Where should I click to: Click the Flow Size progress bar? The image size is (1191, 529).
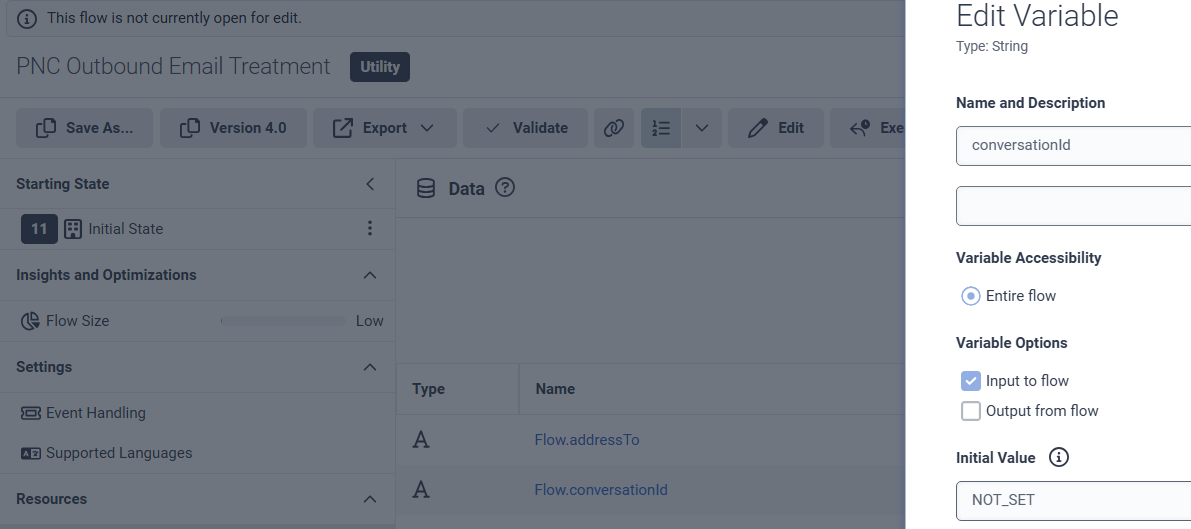(283, 321)
